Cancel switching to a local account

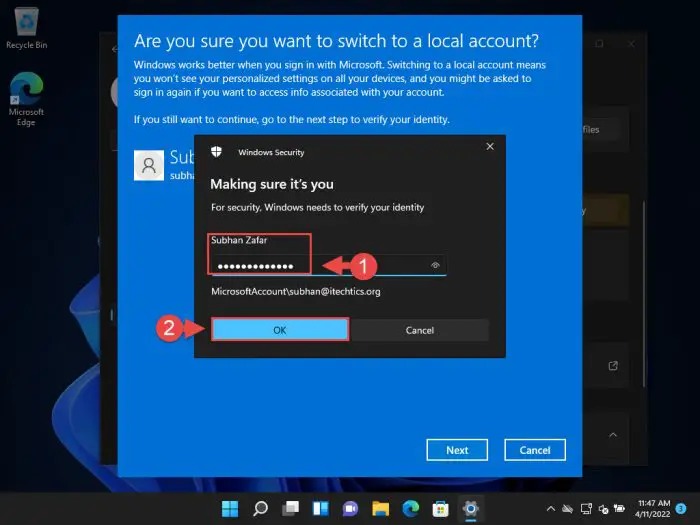click(535, 450)
